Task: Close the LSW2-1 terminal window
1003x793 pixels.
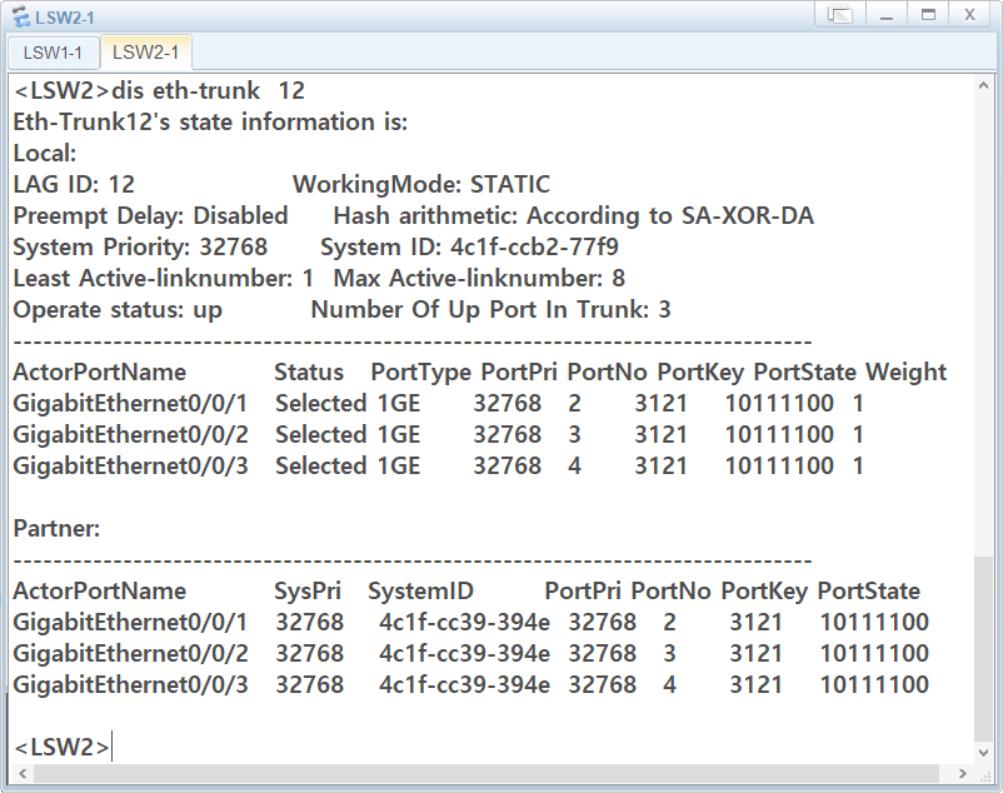Action: click(969, 16)
